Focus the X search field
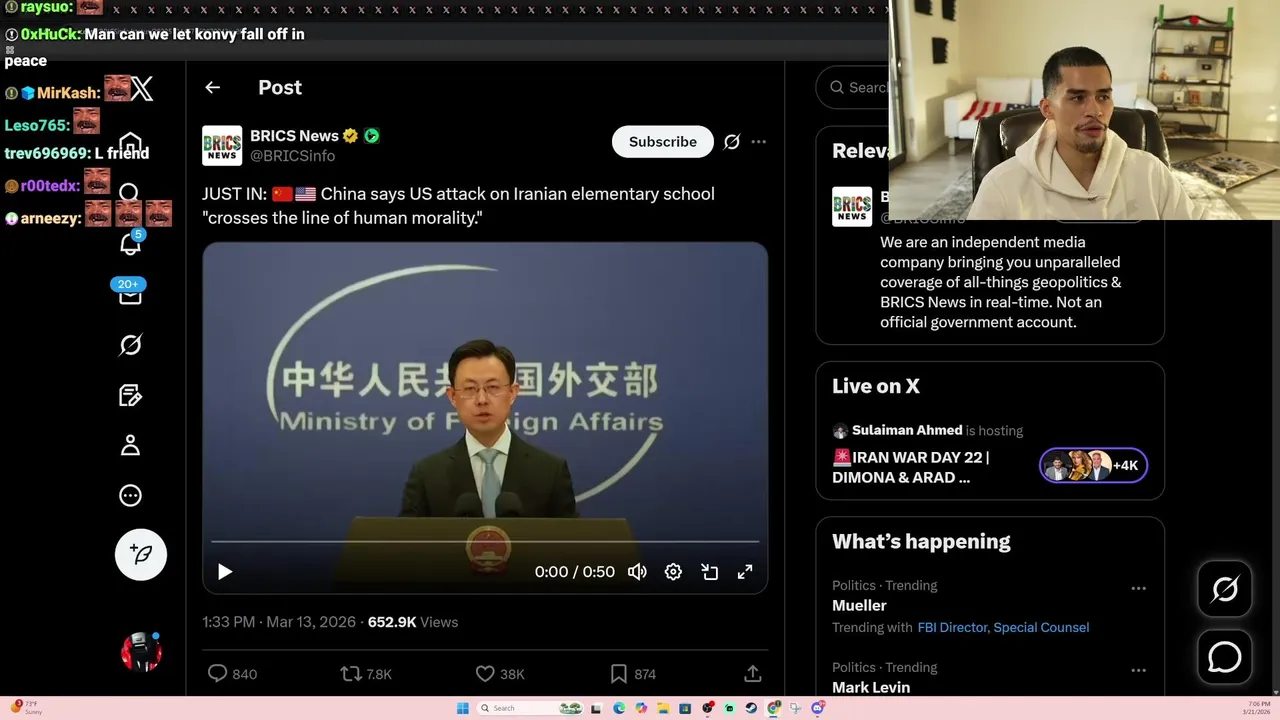This screenshot has height=720, width=1280. 853,87
